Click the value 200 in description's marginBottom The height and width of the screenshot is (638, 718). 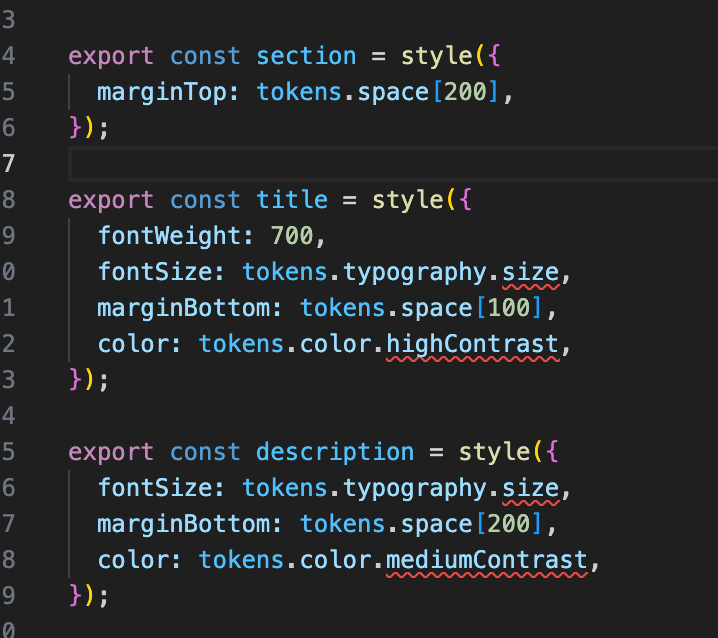coord(508,523)
